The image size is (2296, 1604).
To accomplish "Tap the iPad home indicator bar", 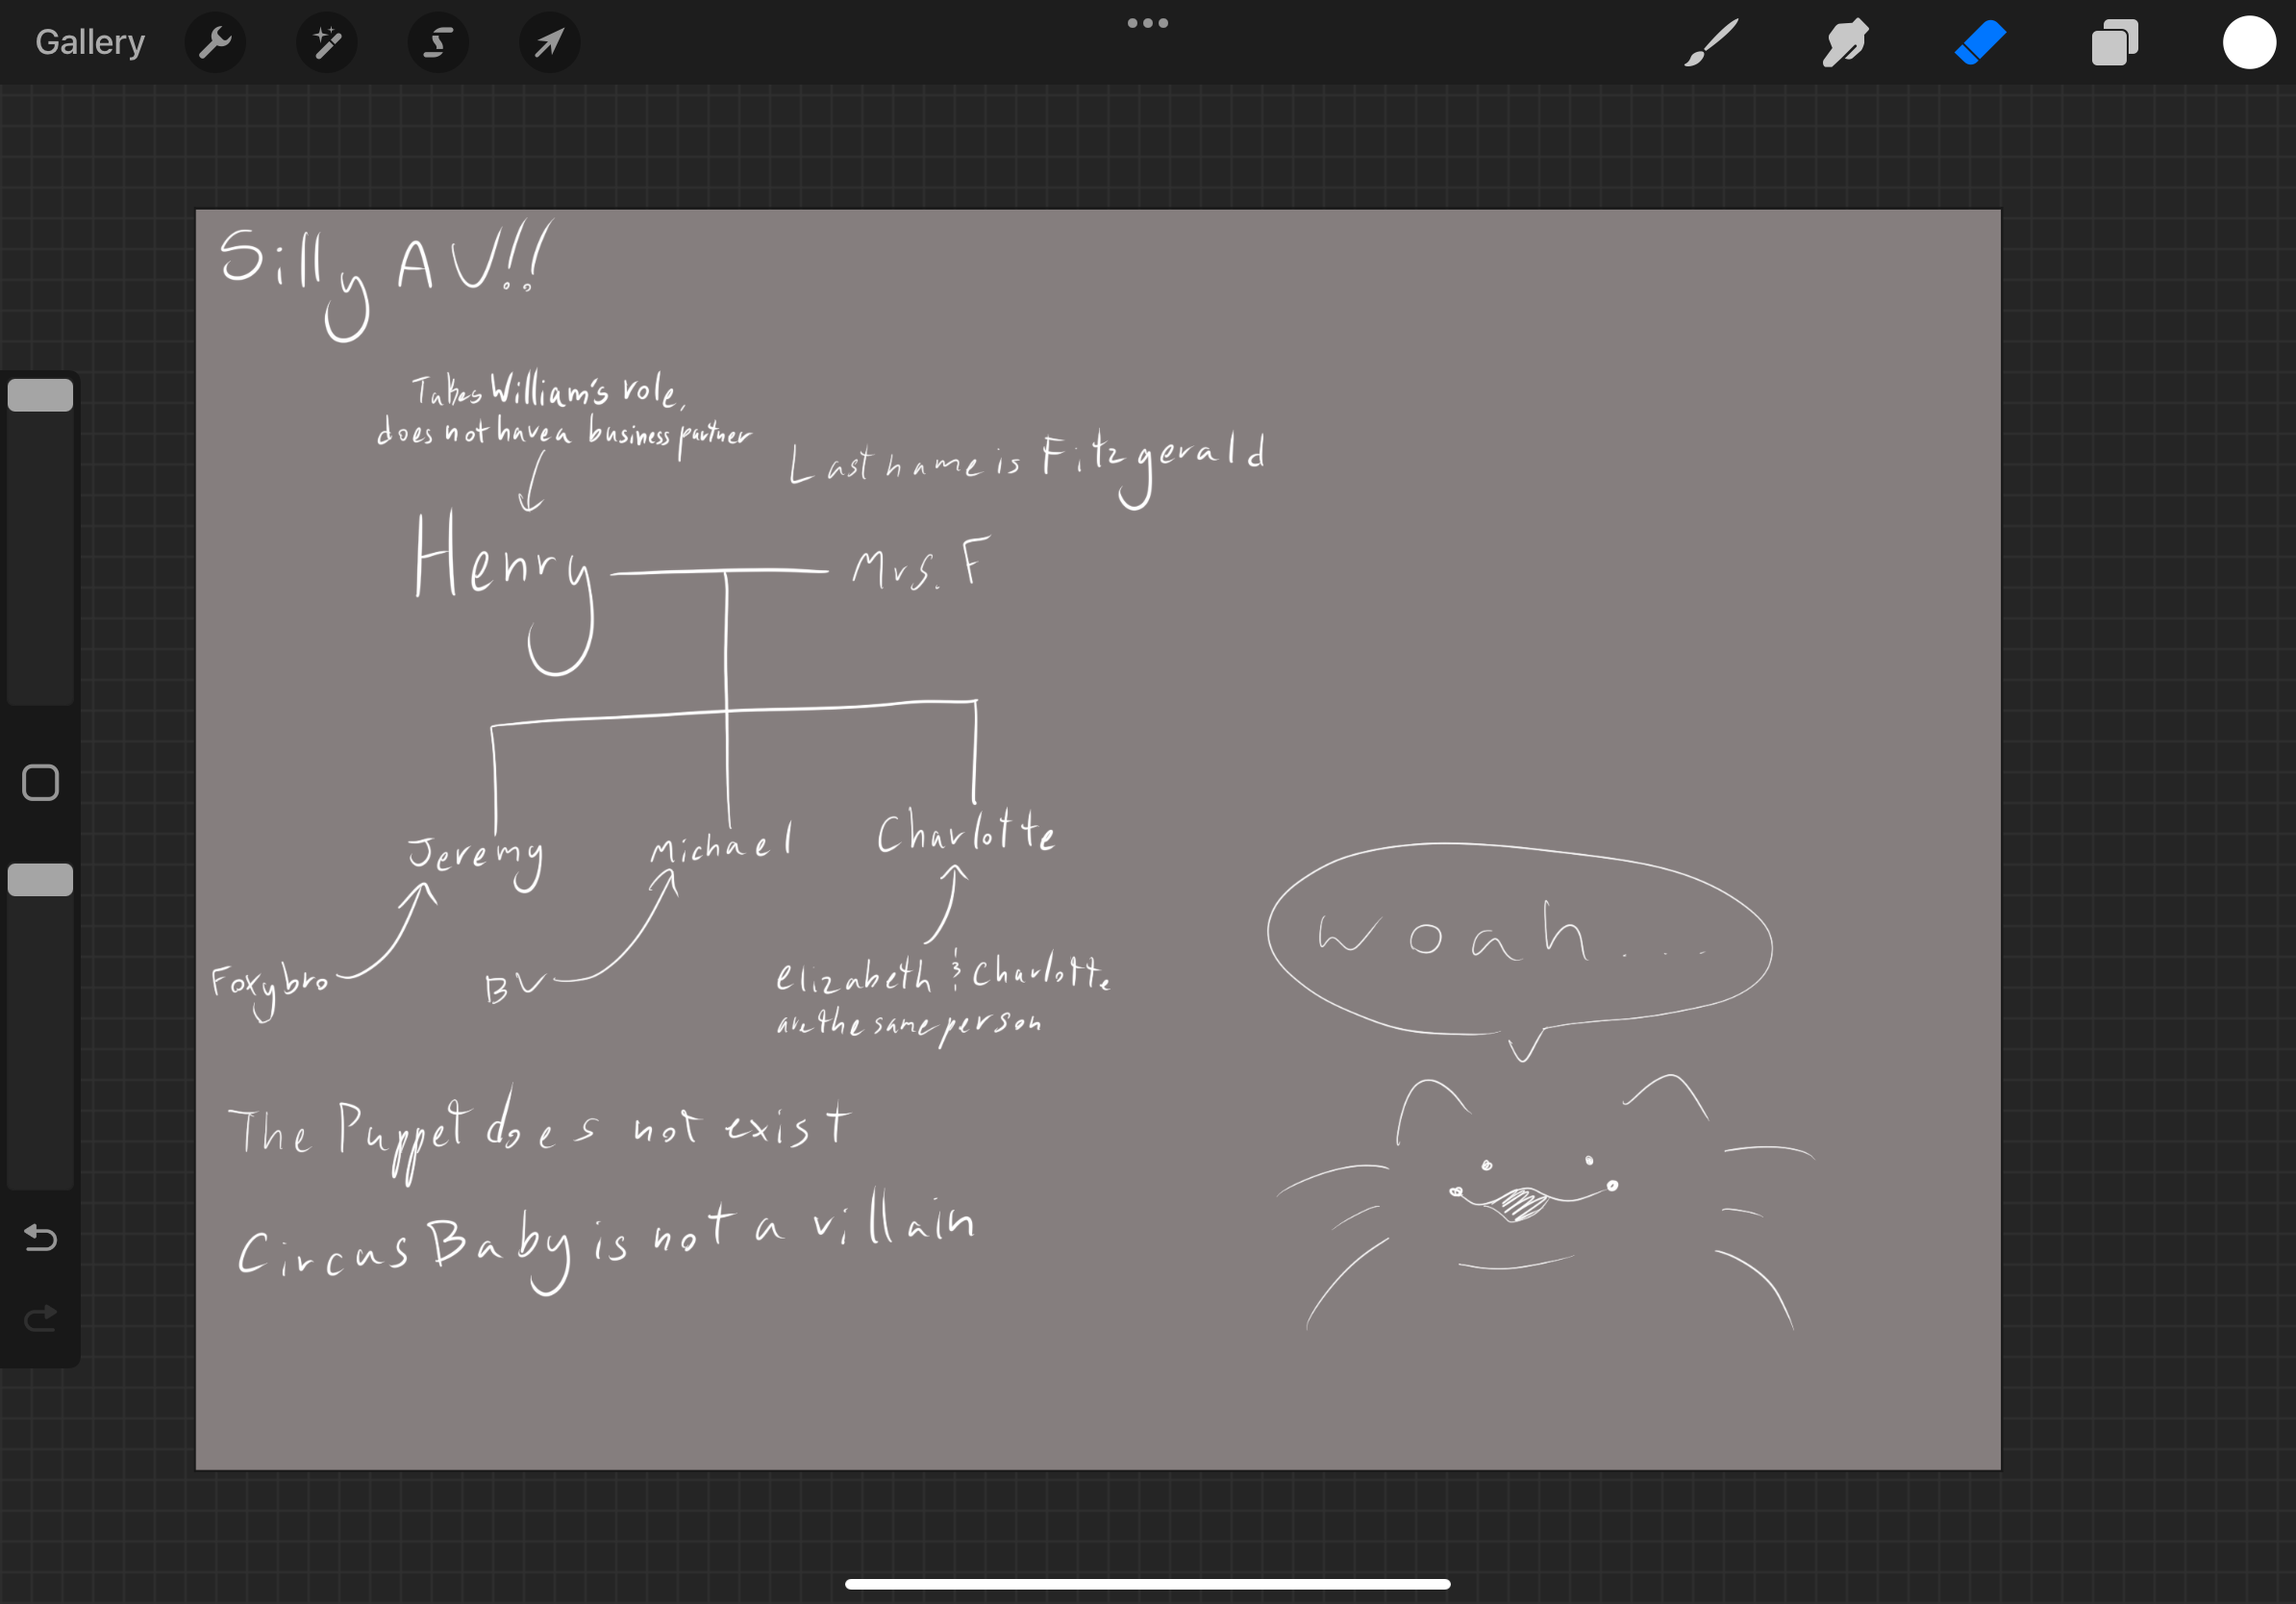I will [1147, 1584].
